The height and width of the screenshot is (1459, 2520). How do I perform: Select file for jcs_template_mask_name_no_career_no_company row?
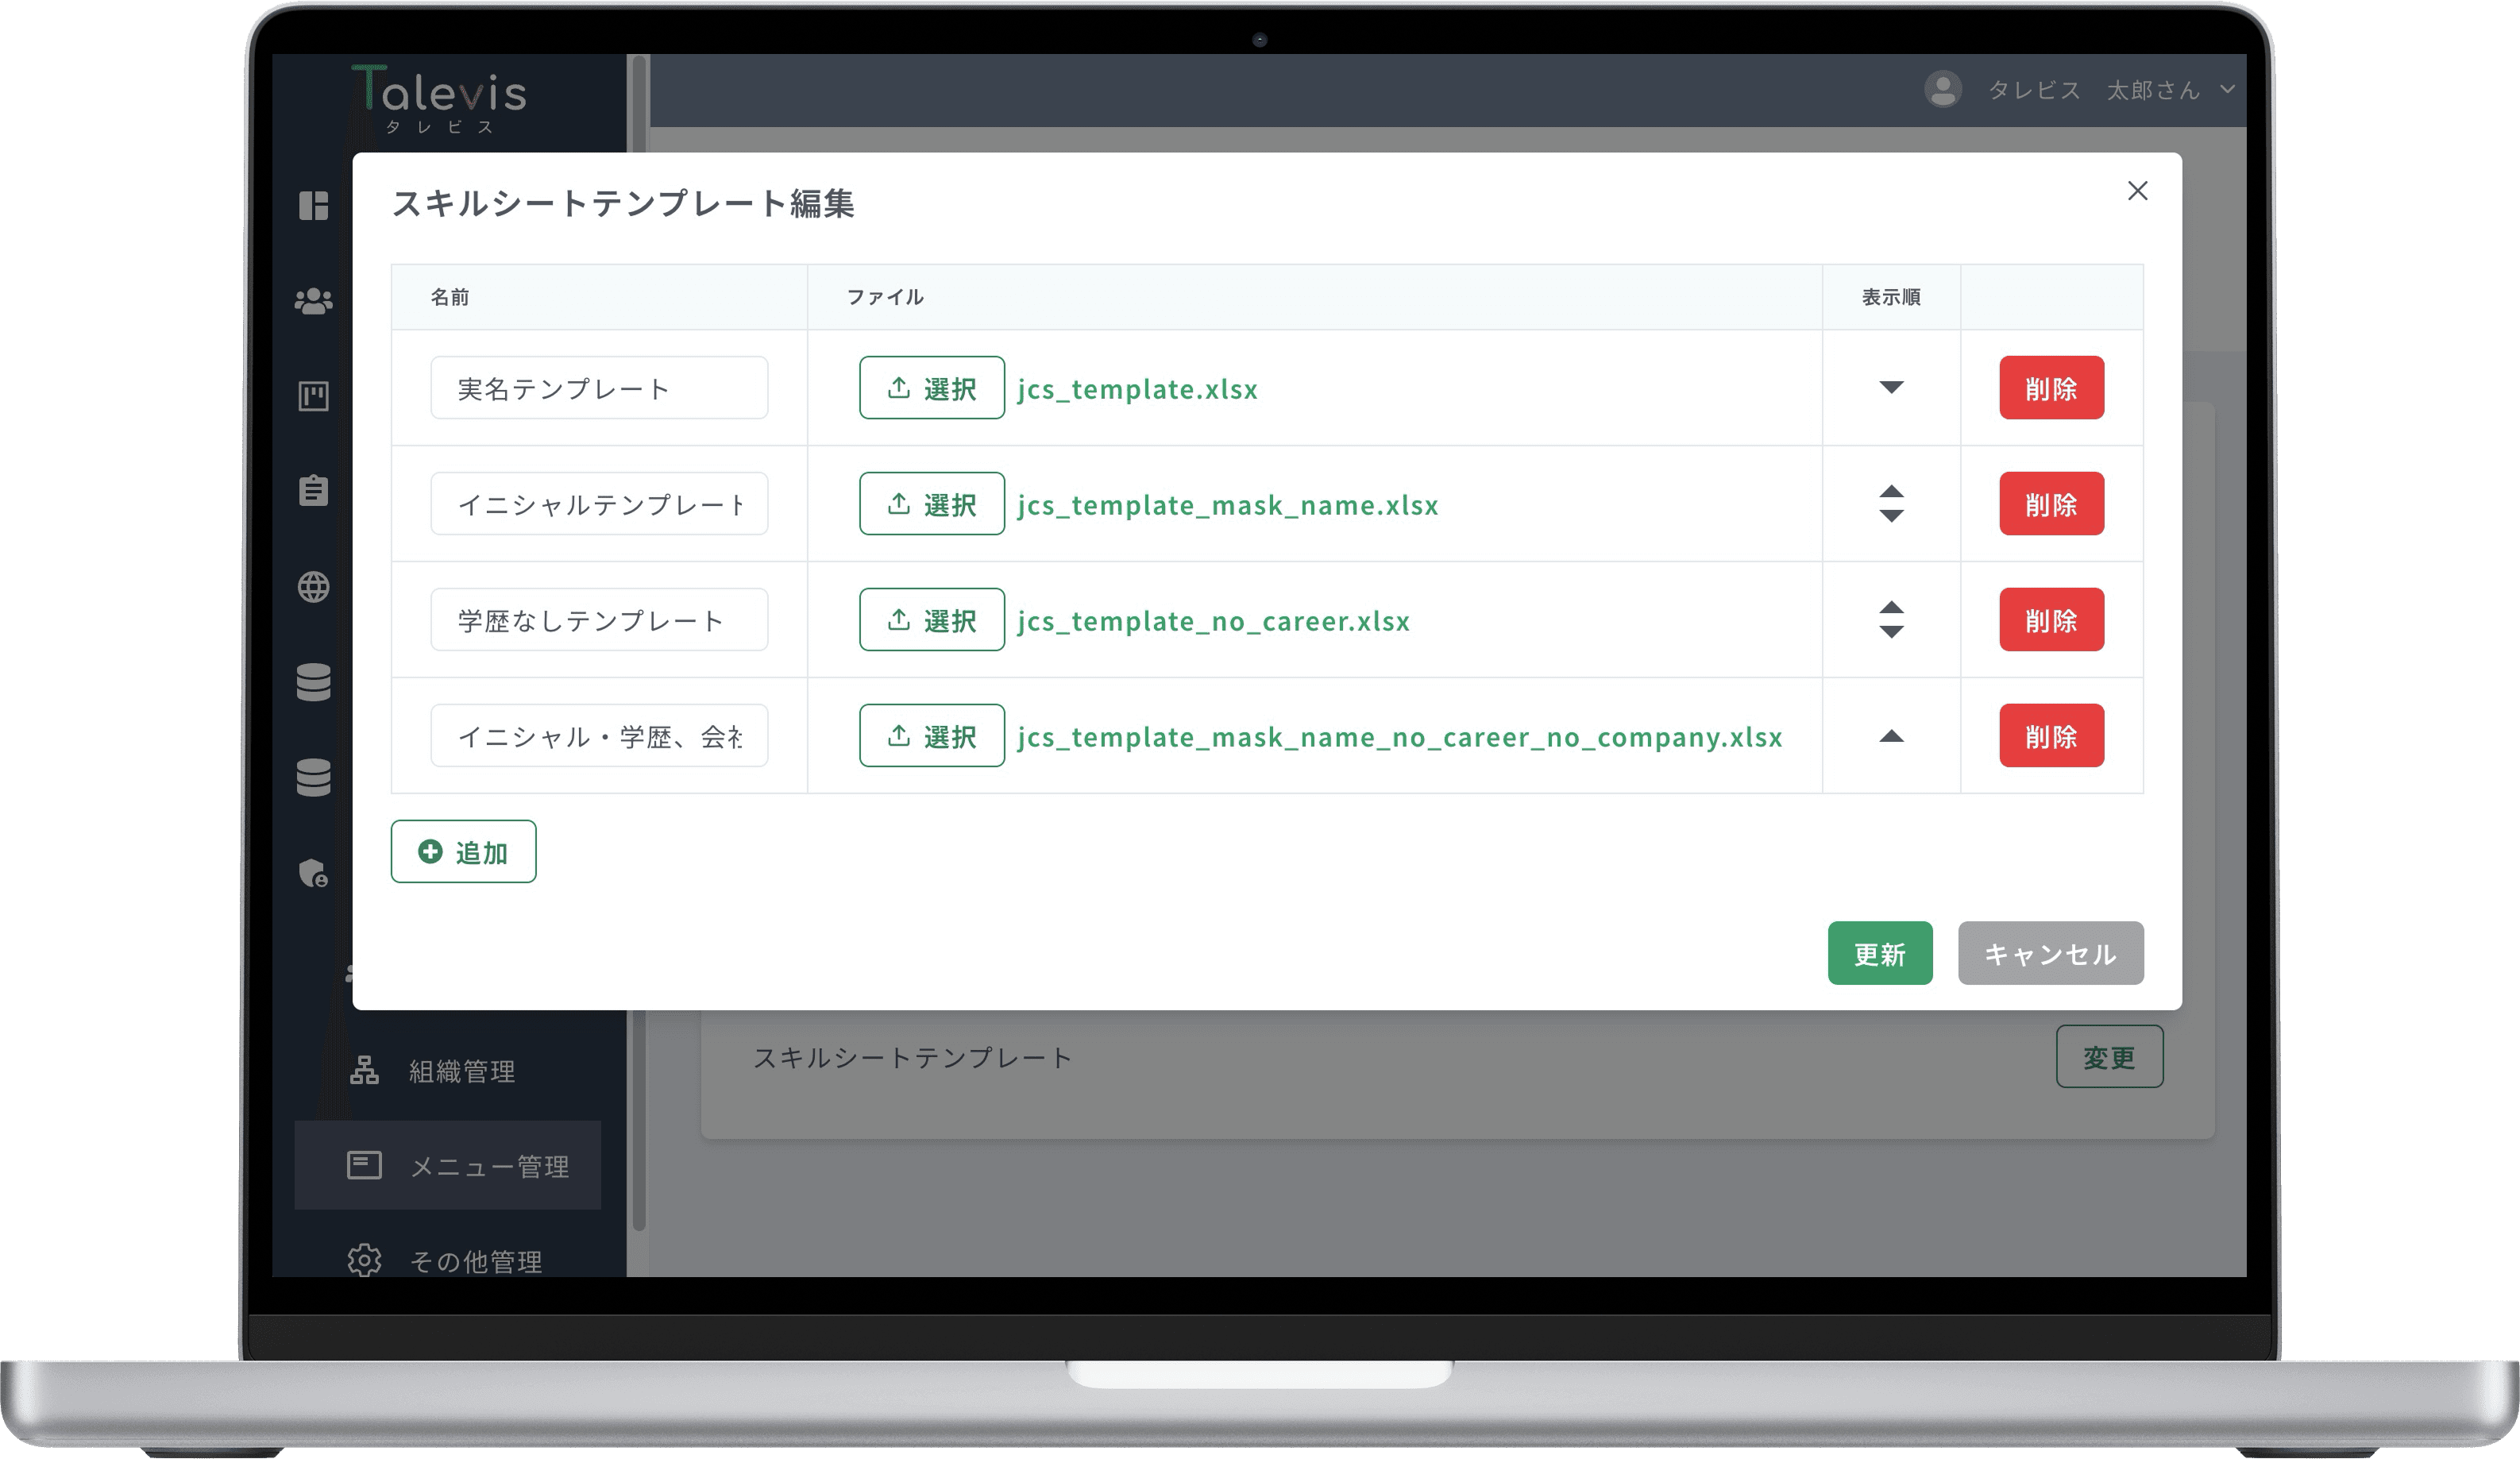[x=931, y=736]
